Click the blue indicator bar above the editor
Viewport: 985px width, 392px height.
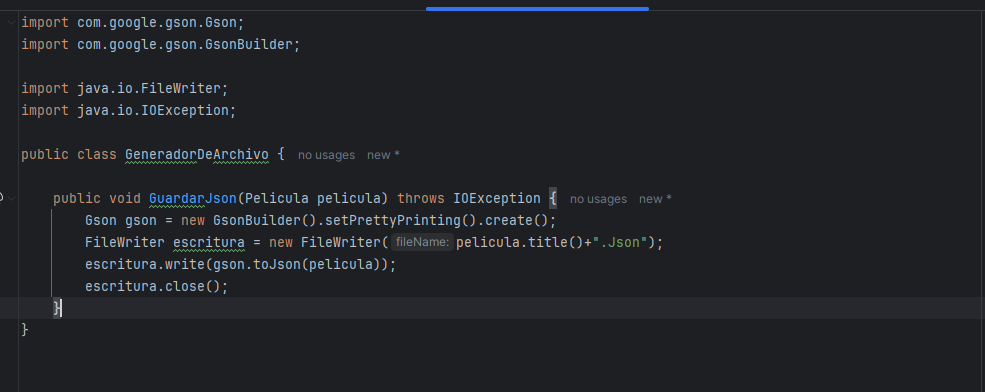click(x=537, y=9)
